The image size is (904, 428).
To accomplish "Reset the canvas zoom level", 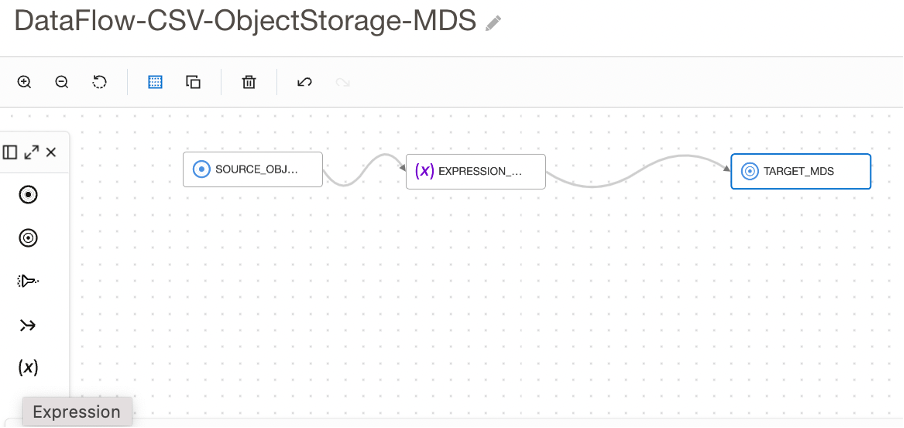I will tap(100, 82).
